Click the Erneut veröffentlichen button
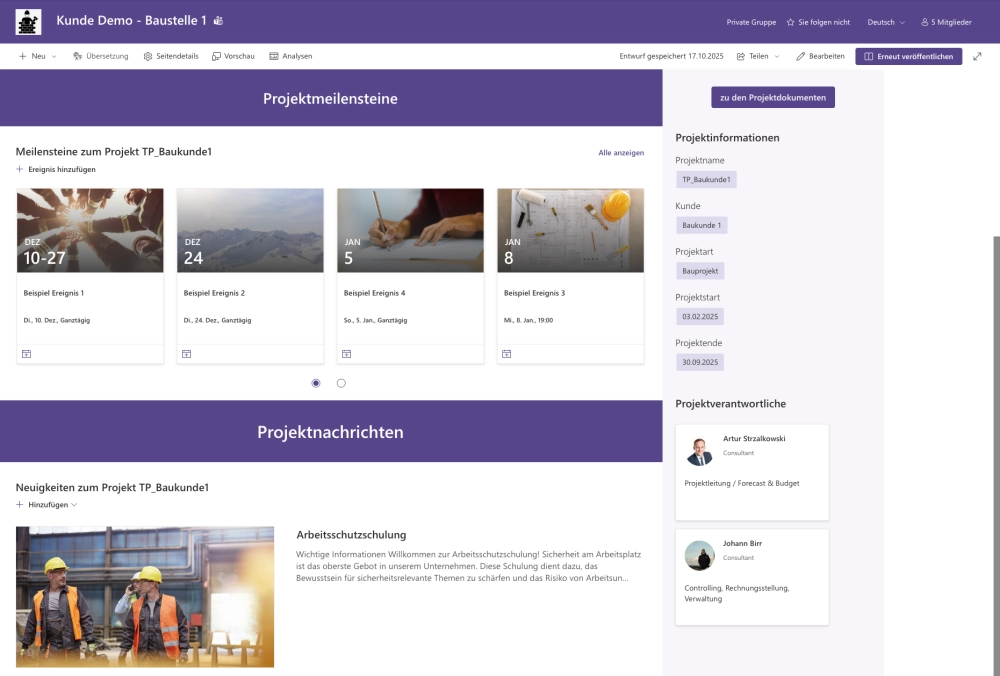 [907, 57]
